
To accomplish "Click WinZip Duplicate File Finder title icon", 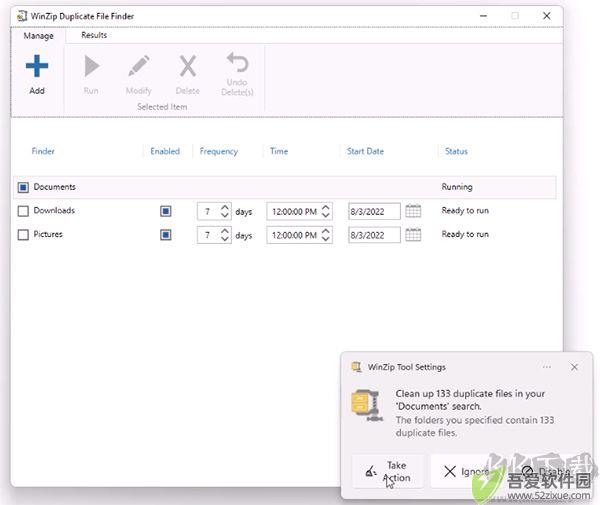I will click(x=22, y=16).
